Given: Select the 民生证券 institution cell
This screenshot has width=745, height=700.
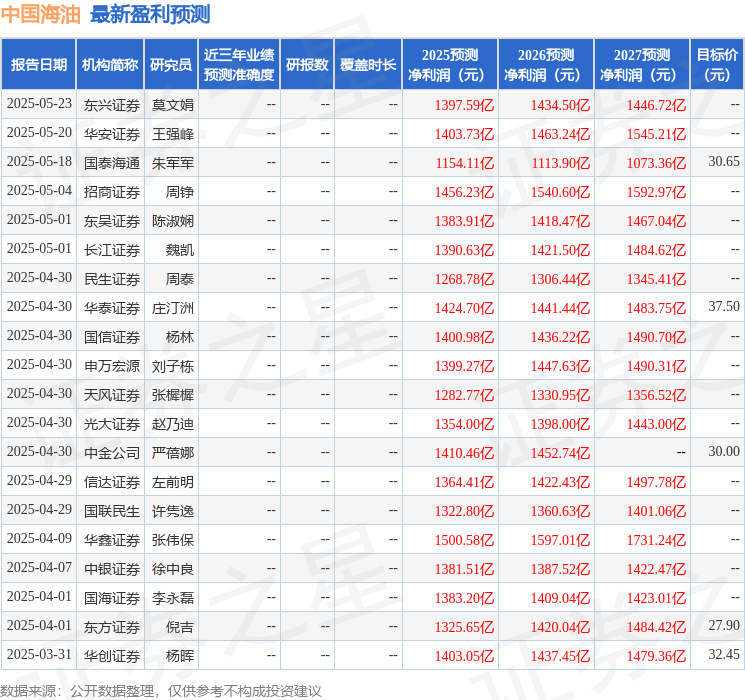Looking at the screenshot, I should [x=112, y=278].
